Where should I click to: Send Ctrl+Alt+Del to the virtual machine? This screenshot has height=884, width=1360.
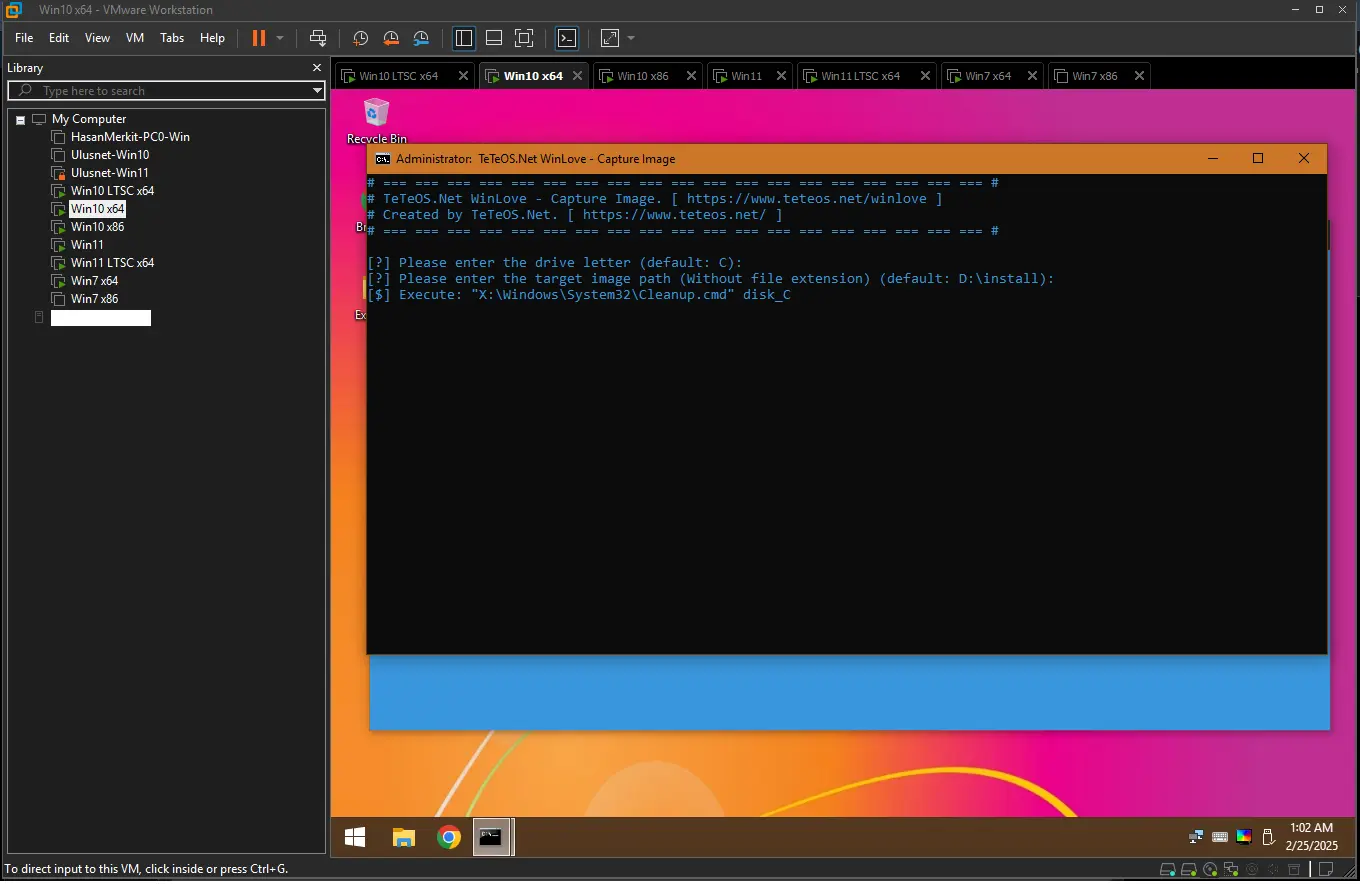click(x=318, y=38)
